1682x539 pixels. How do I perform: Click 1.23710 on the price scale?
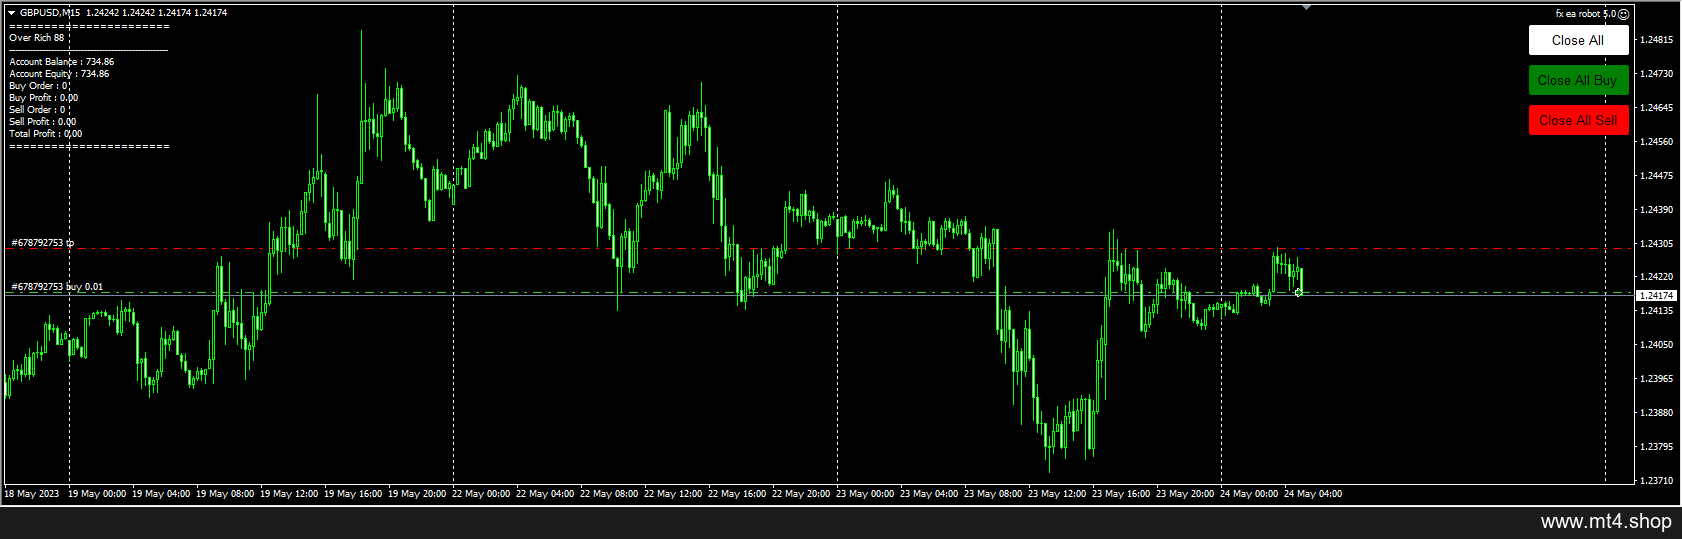(1657, 481)
